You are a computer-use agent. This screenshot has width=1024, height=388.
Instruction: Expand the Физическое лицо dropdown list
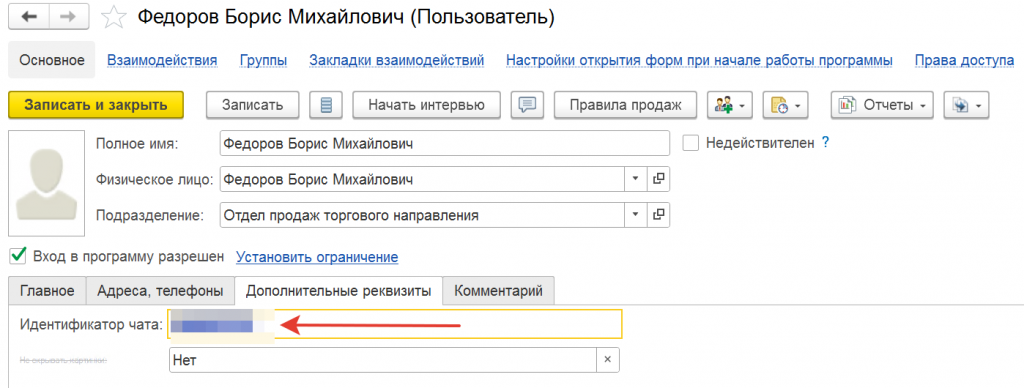[x=636, y=178]
